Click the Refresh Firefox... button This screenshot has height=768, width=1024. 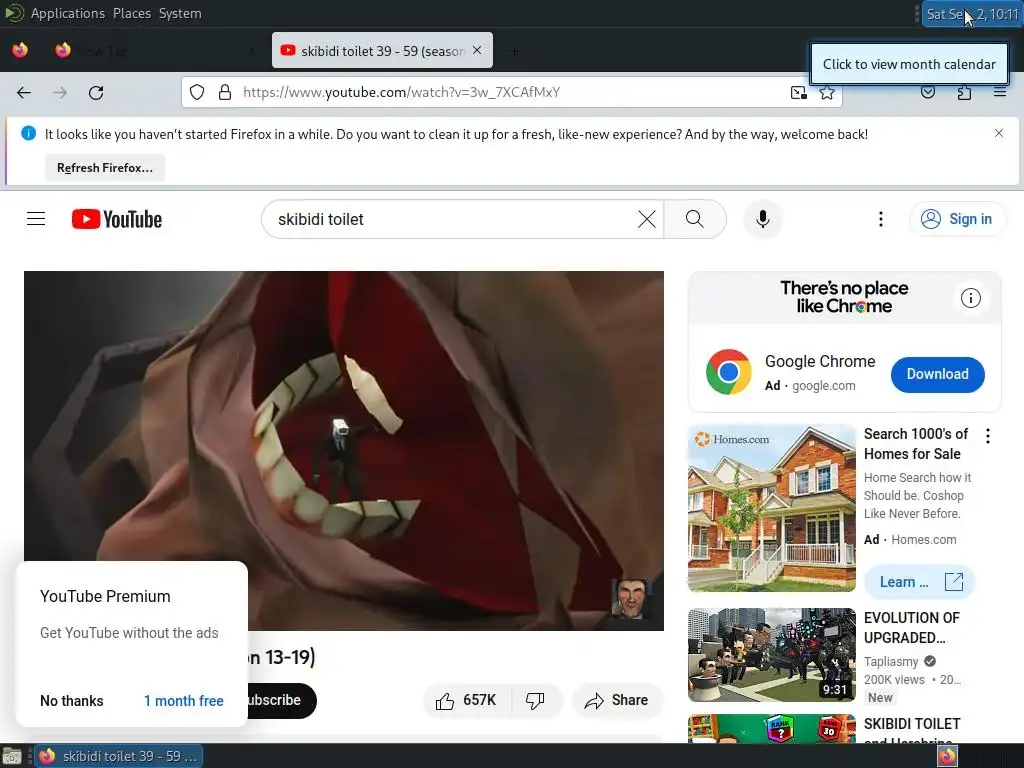105,168
